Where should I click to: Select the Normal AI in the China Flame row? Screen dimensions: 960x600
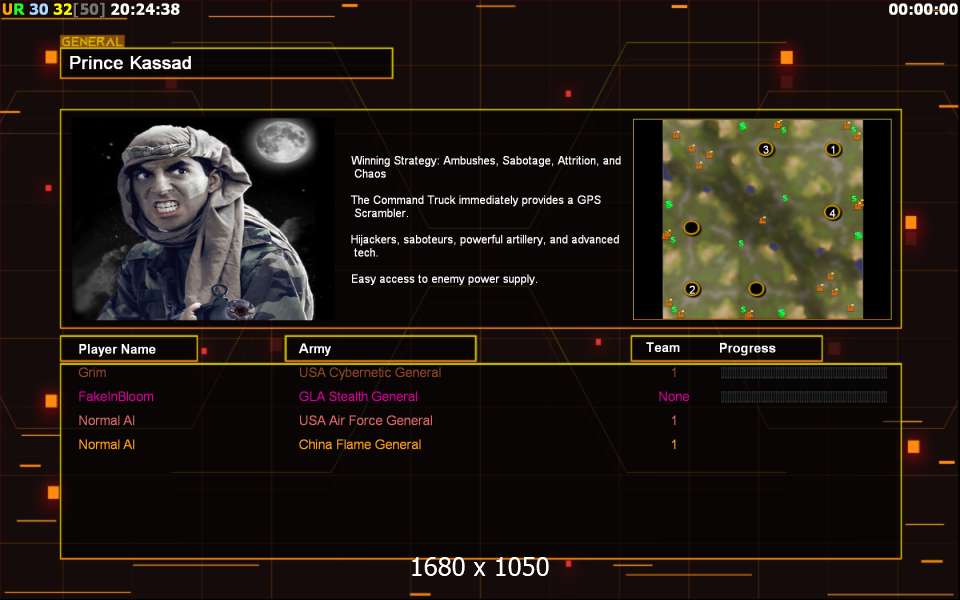pyautogui.click(x=107, y=444)
